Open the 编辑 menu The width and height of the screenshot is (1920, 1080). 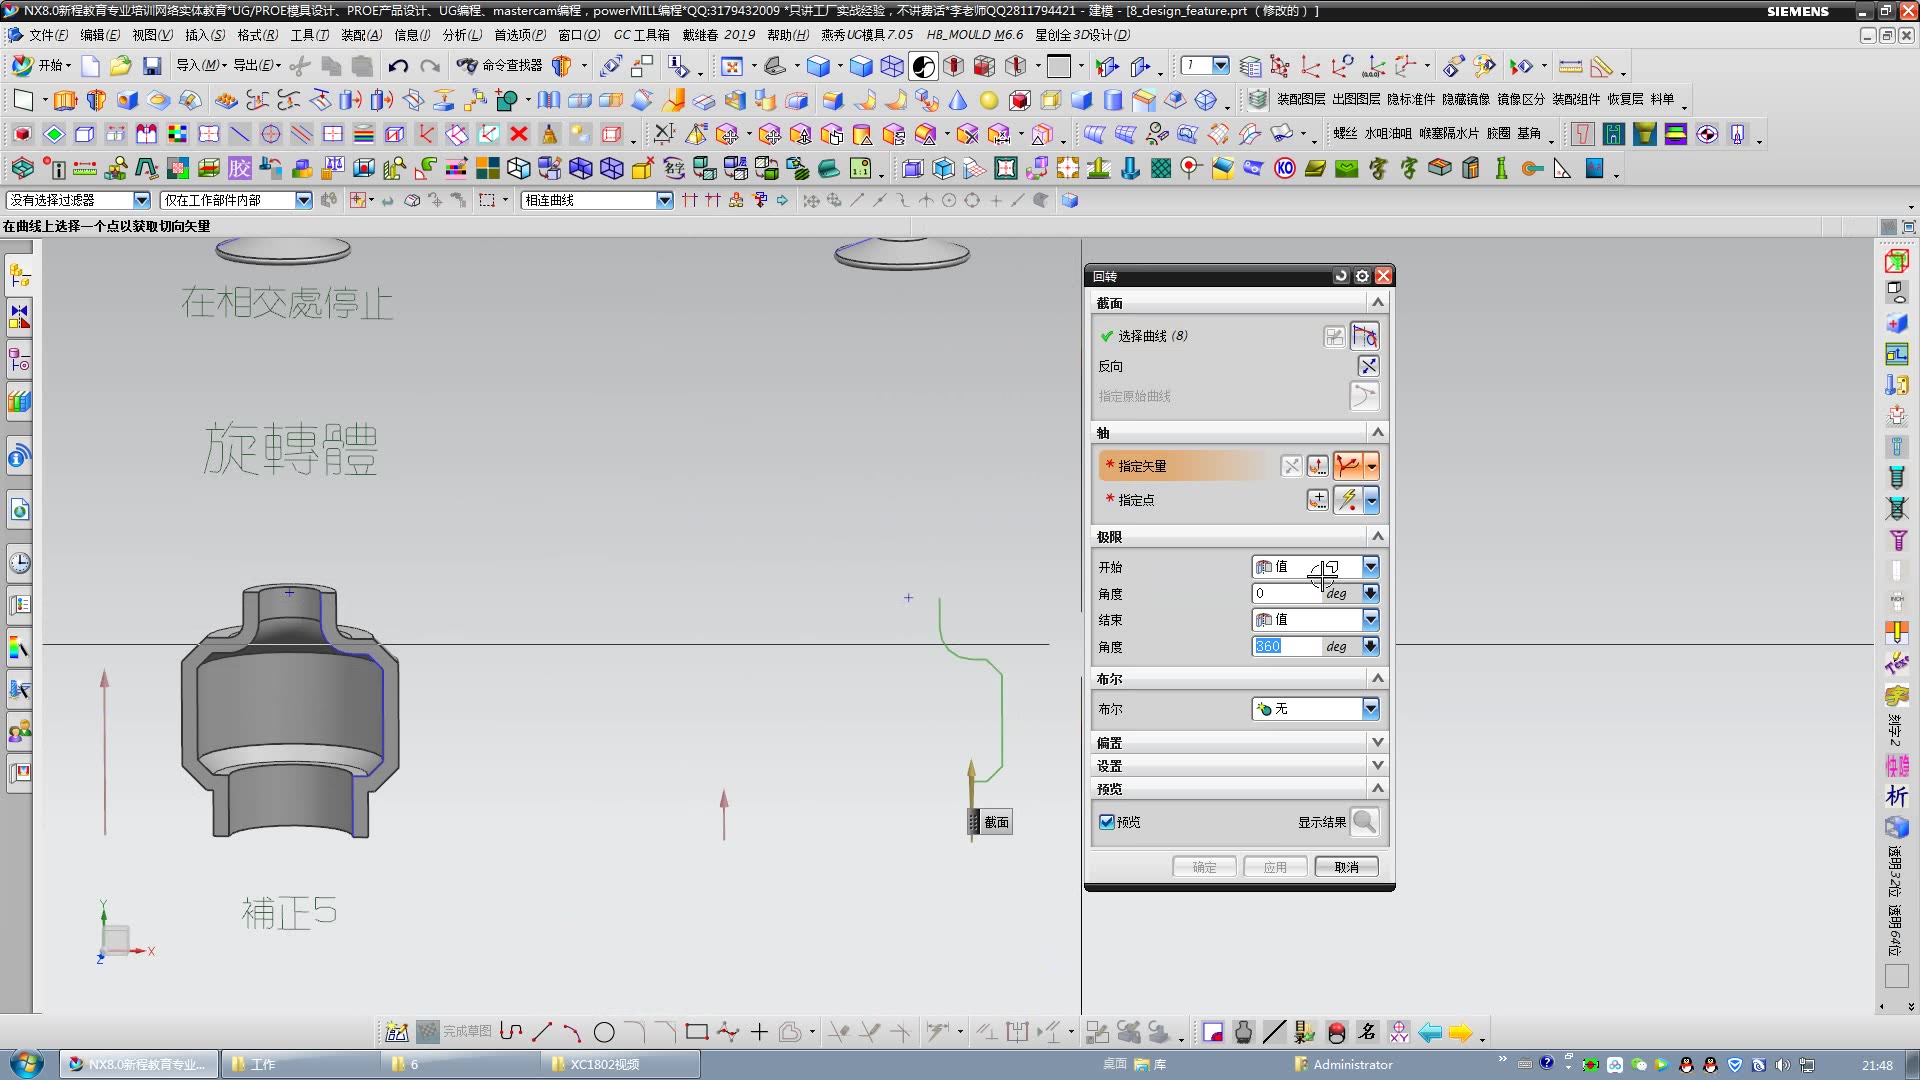[99, 35]
